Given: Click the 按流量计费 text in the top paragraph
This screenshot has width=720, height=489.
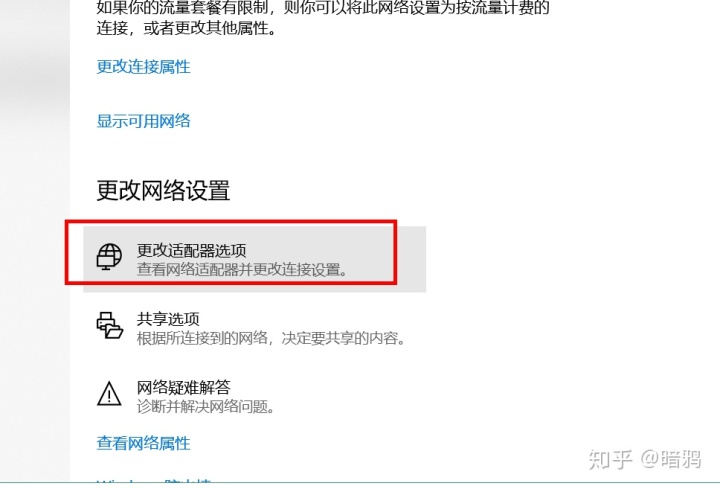Looking at the screenshot, I should (x=495, y=7).
